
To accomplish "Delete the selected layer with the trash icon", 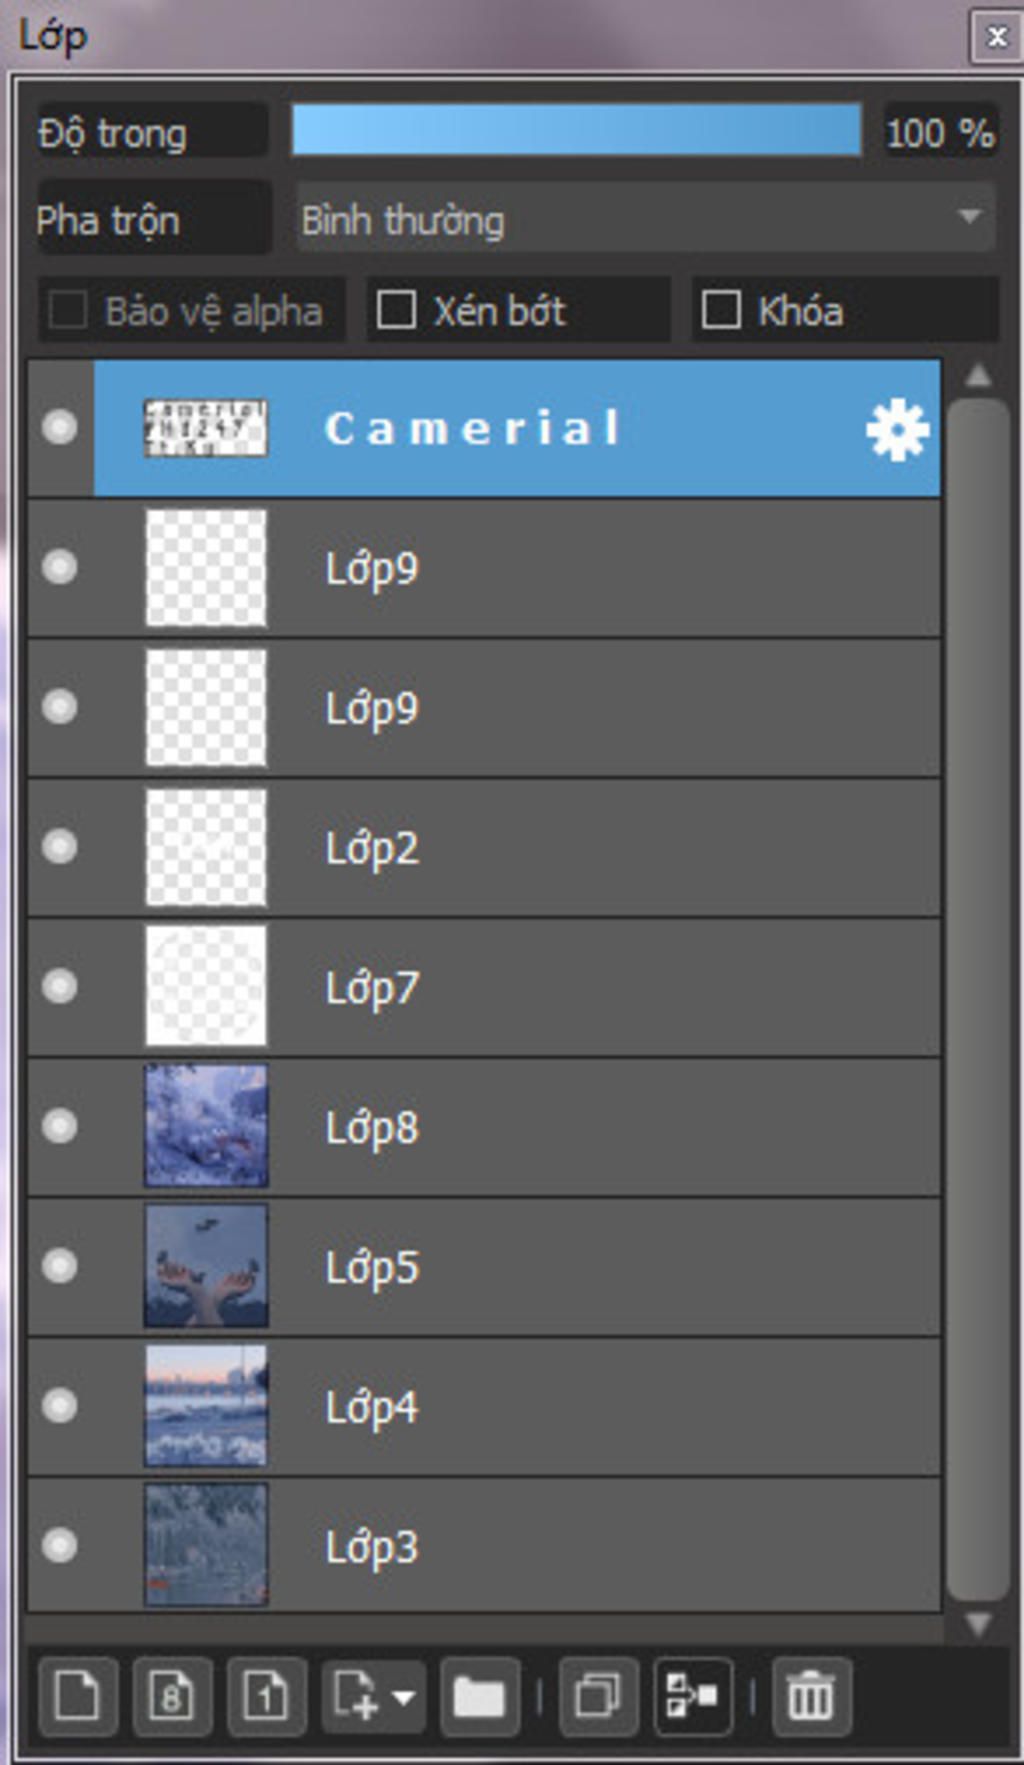I will (x=811, y=1696).
